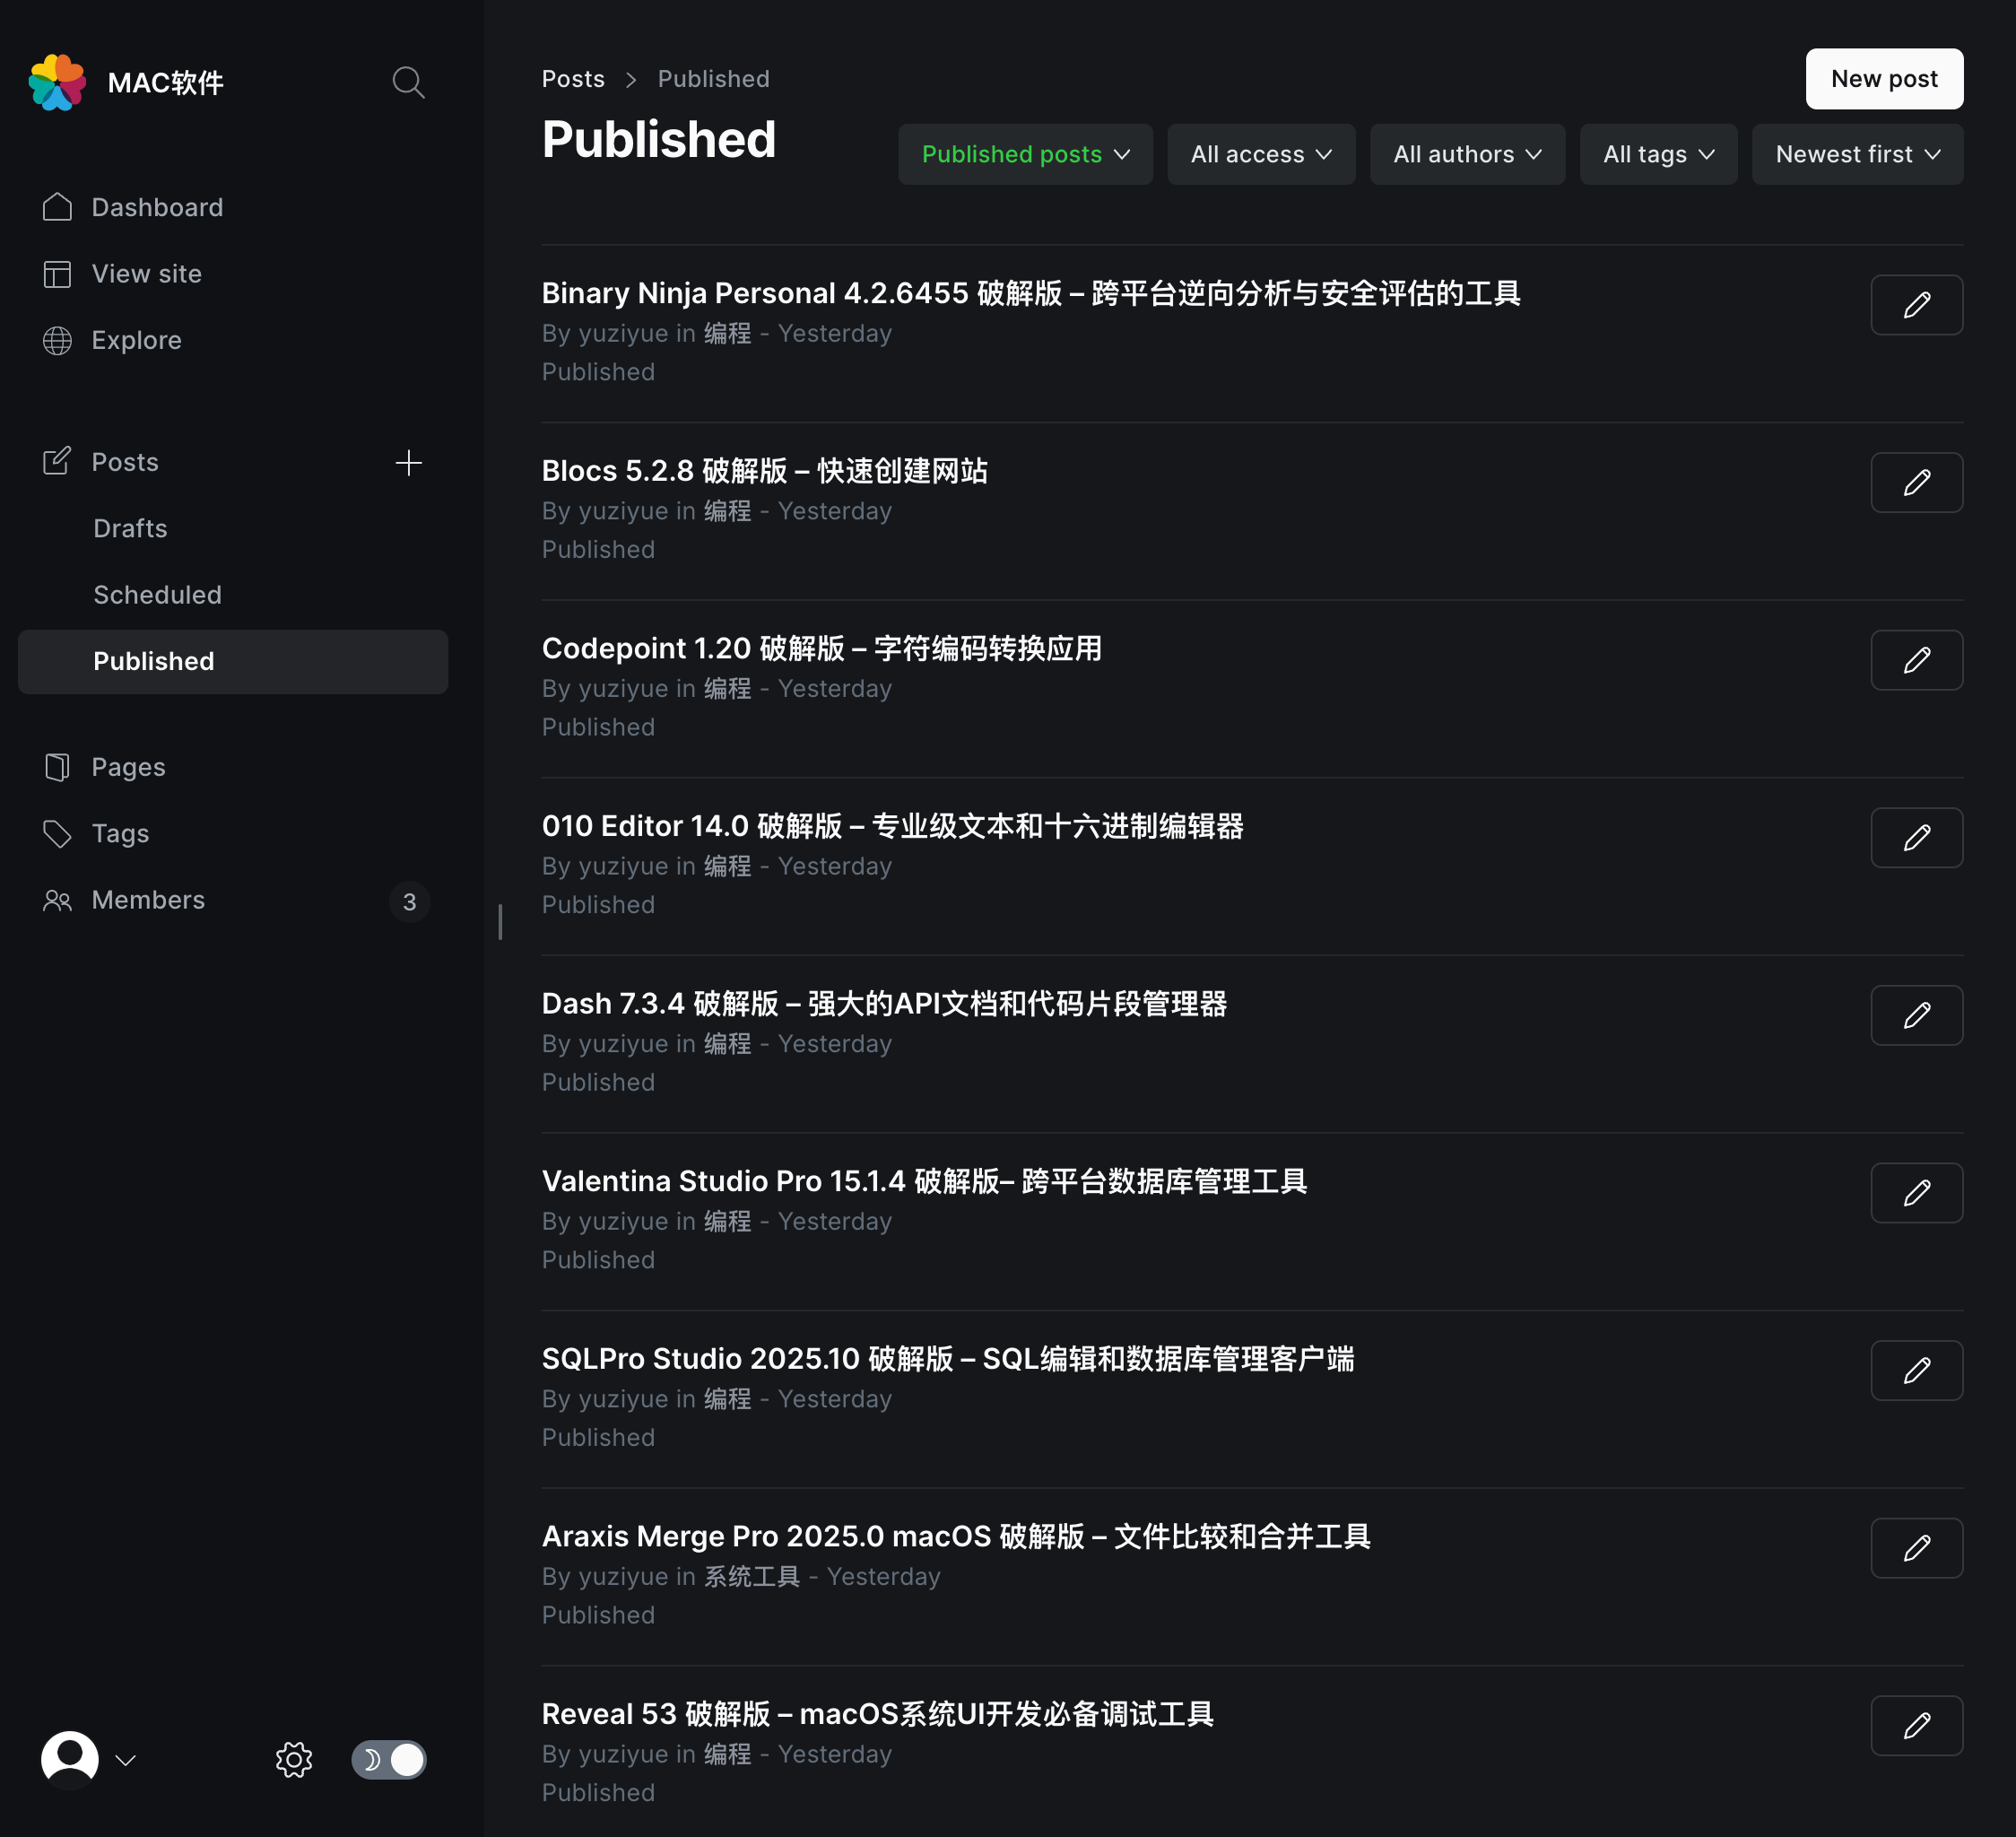The width and height of the screenshot is (2016, 1837).
Task: Click the Explore globe icon in sidebar
Action: (x=57, y=340)
